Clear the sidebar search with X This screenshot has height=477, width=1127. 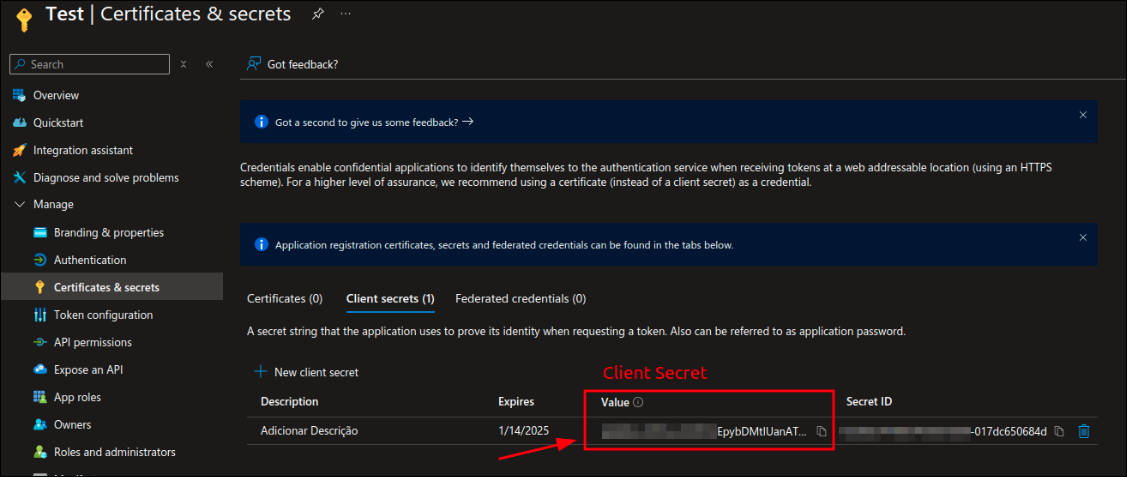[x=183, y=64]
